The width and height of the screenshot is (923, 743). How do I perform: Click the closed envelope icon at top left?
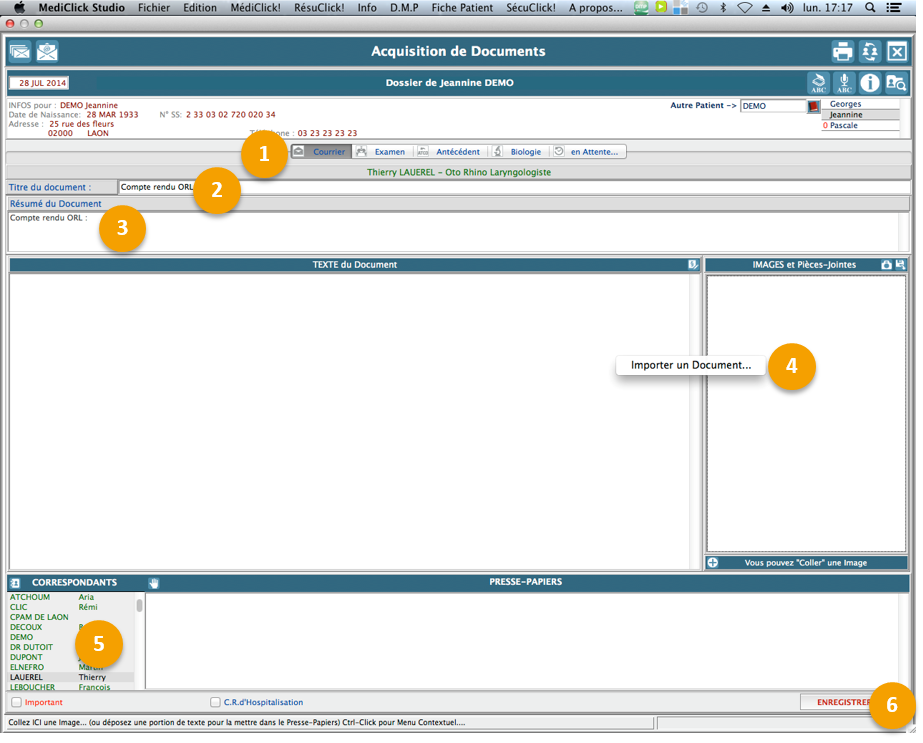pyautogui.click(x=20, y=52)
